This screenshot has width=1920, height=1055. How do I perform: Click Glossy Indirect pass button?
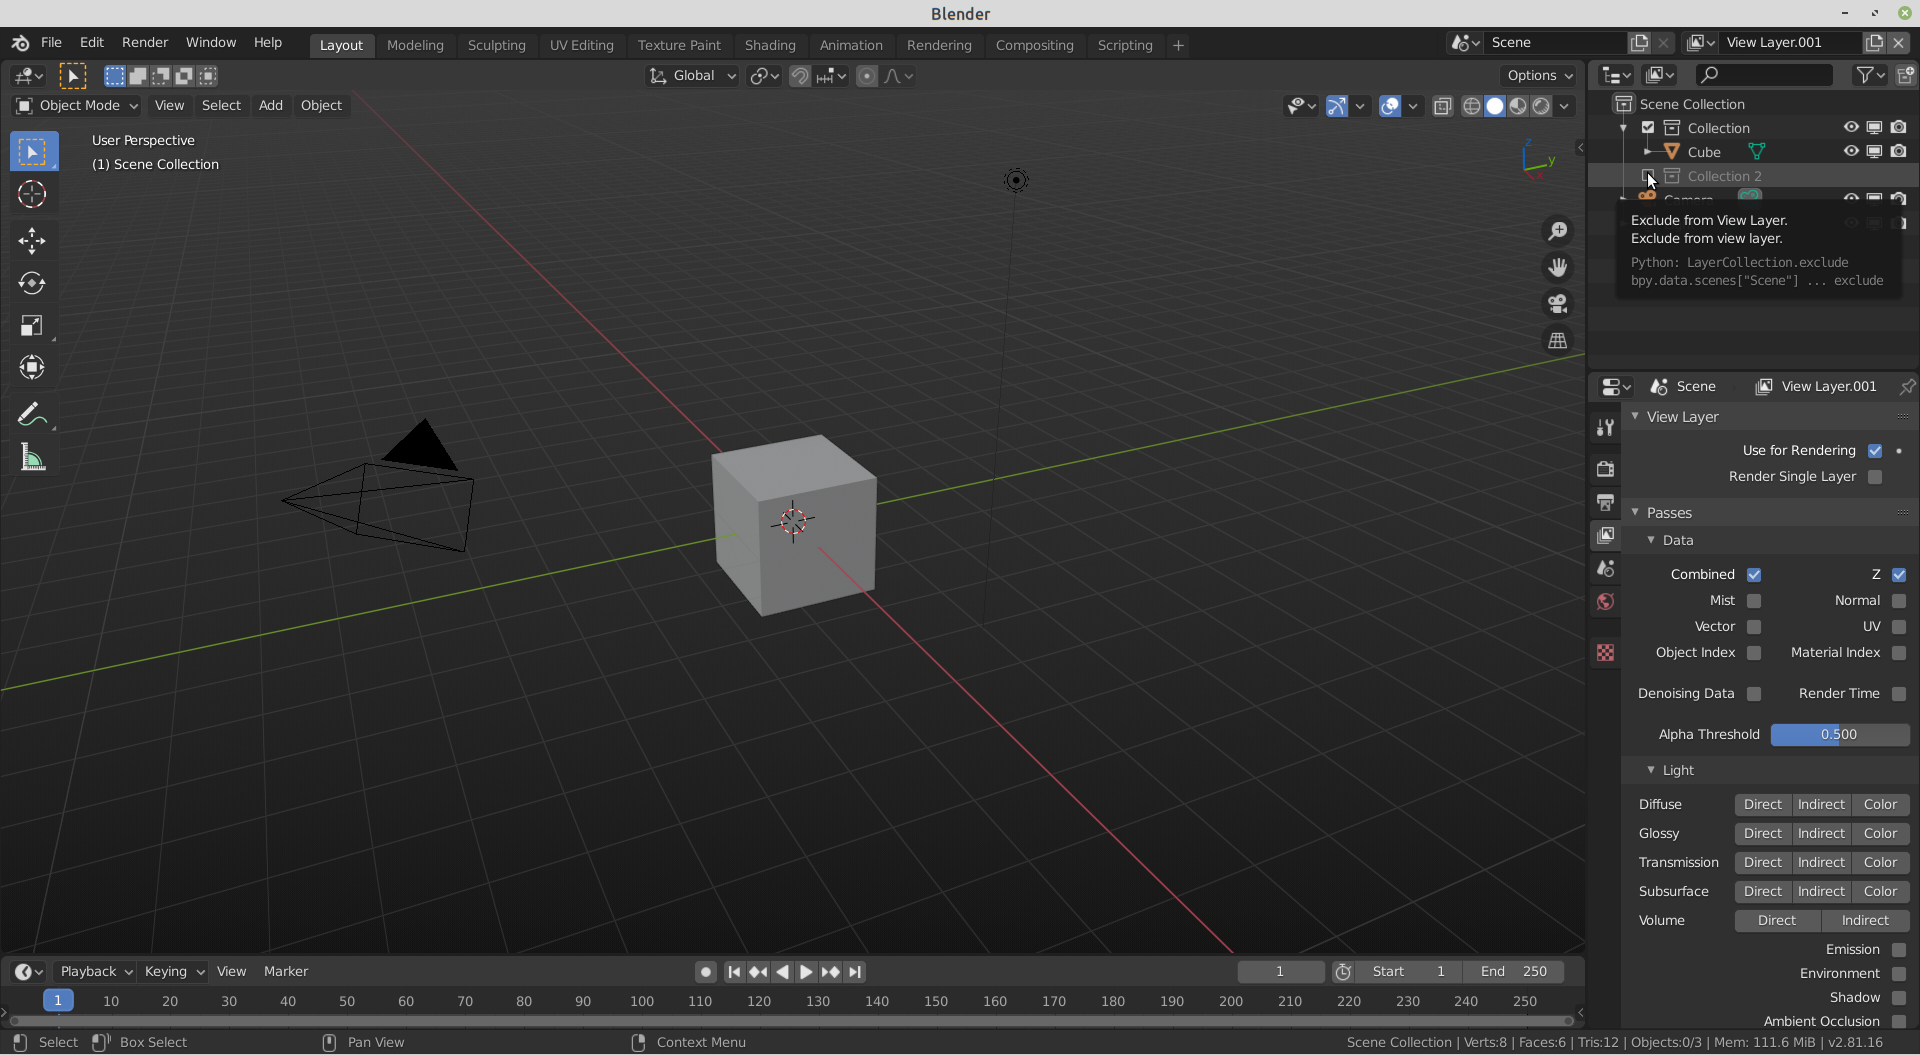[x=1821, y=834]
